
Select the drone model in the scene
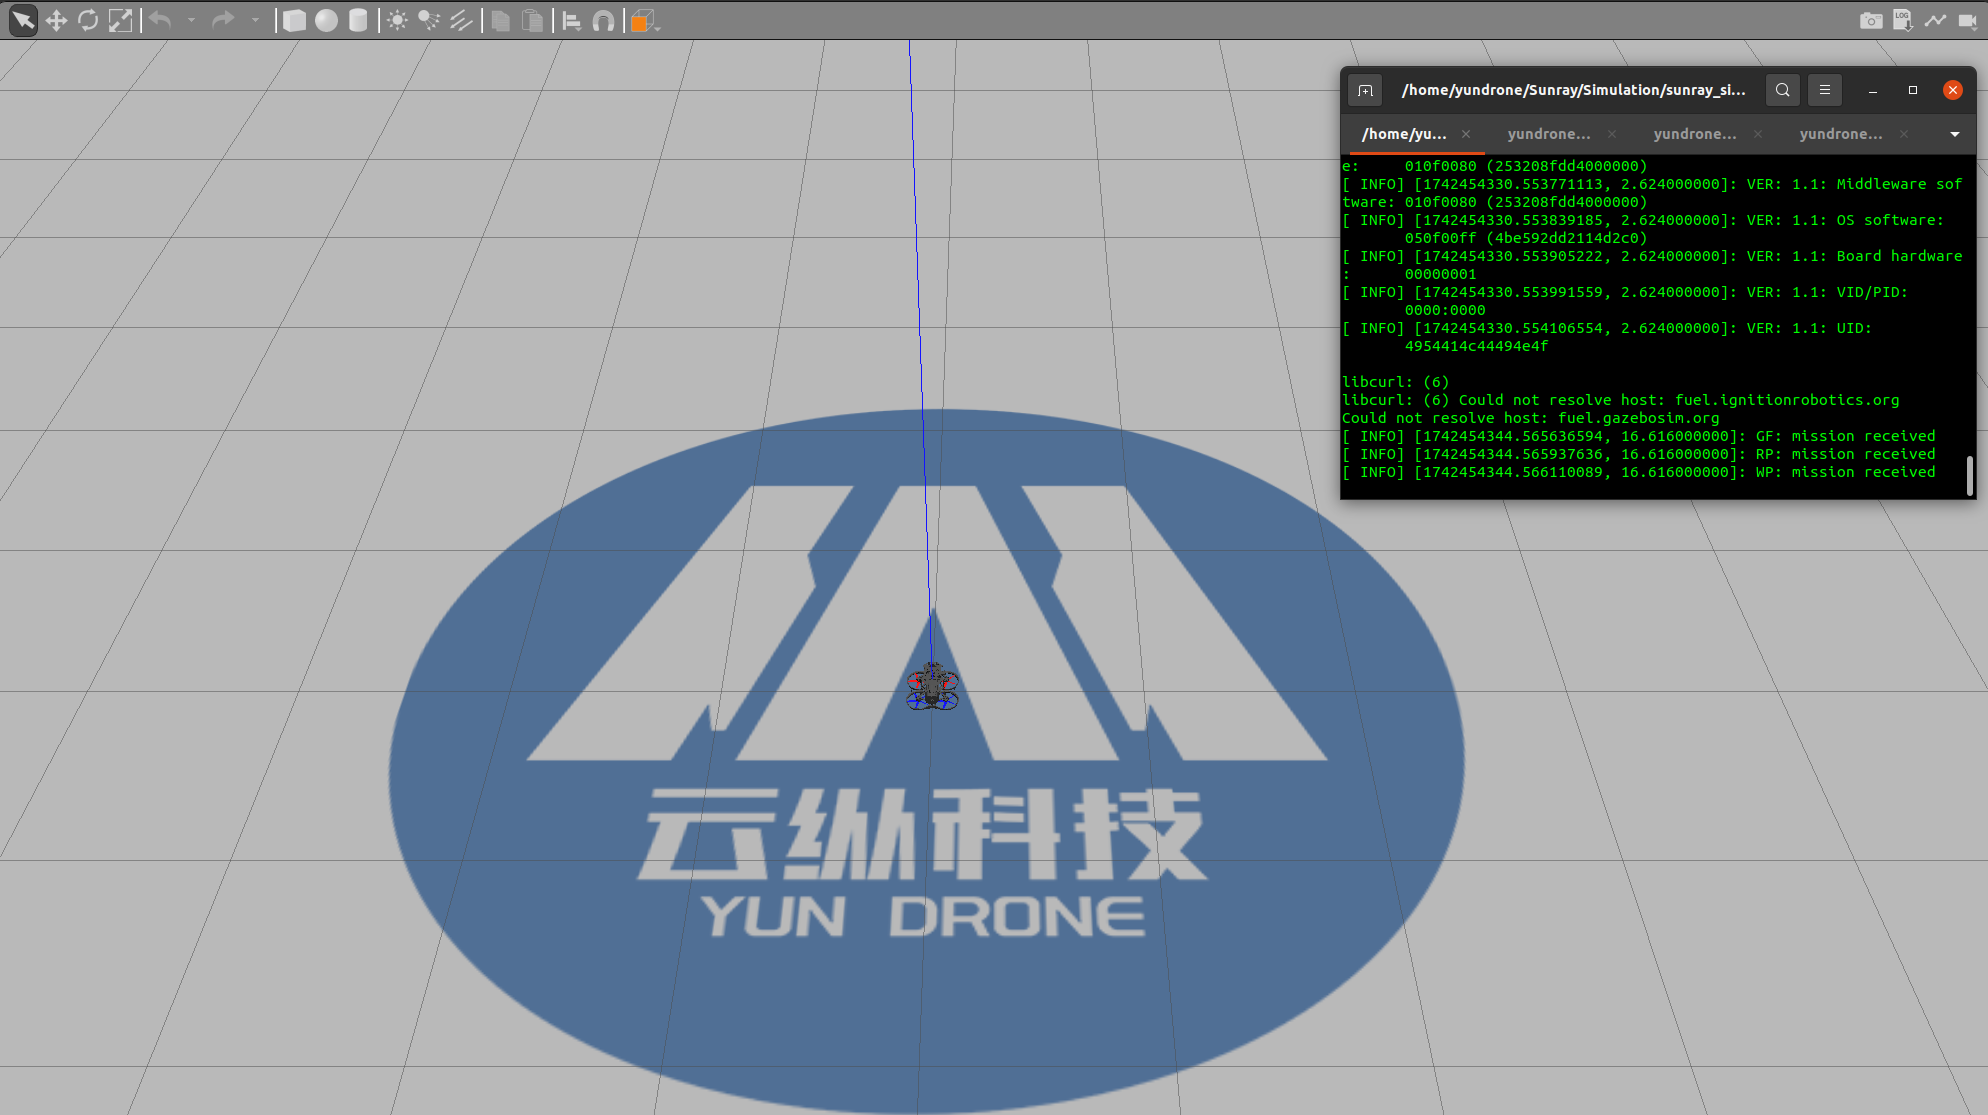[932, 687]
